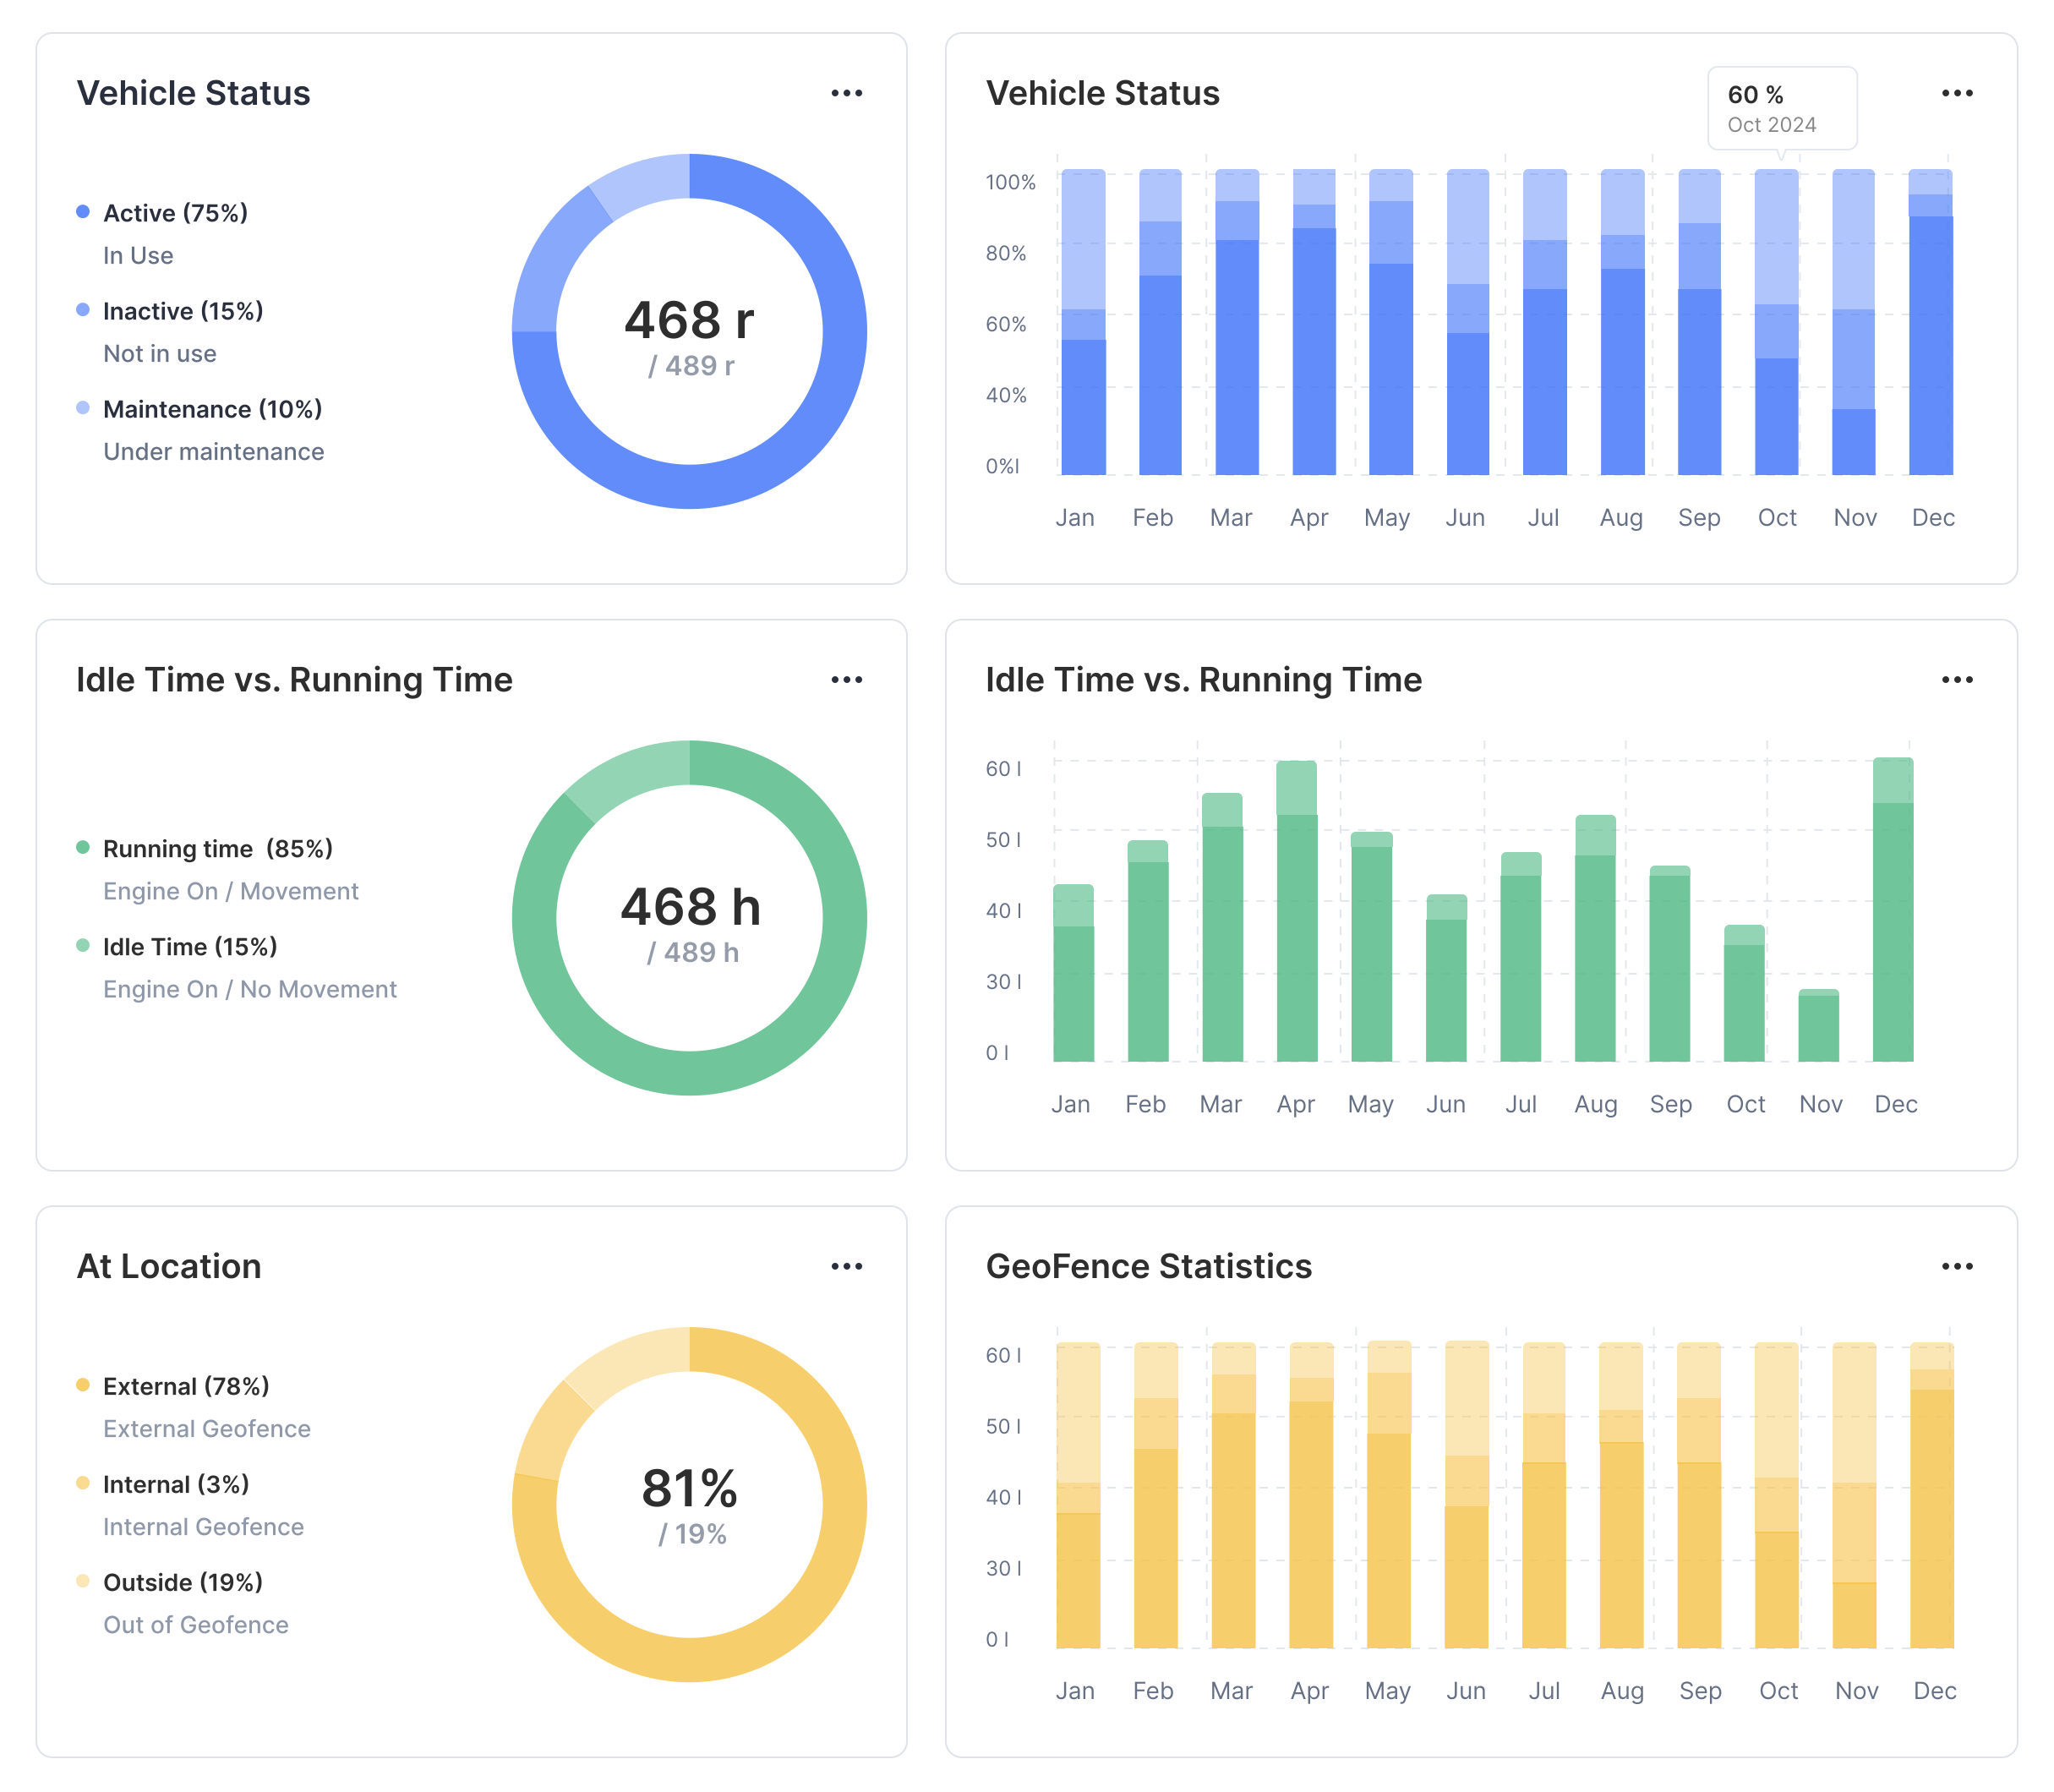Click the Aug label under Vehicle Status chart
The height and width of the screenshot is (1792, 2054).
(x=1621, y=518)
